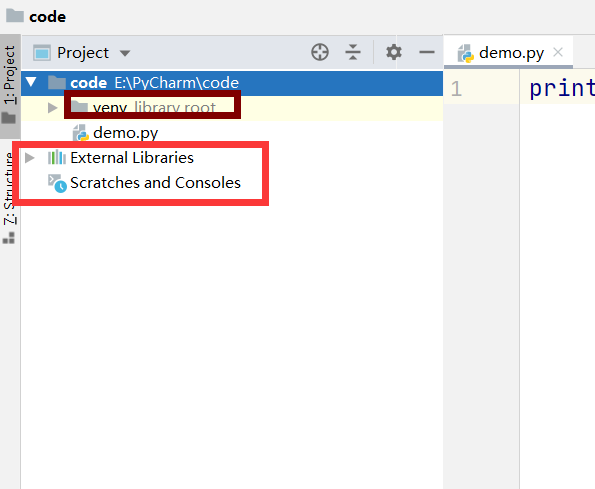
Task: Collapse all with the collapse-all icon
Action: tap(353, 52)
